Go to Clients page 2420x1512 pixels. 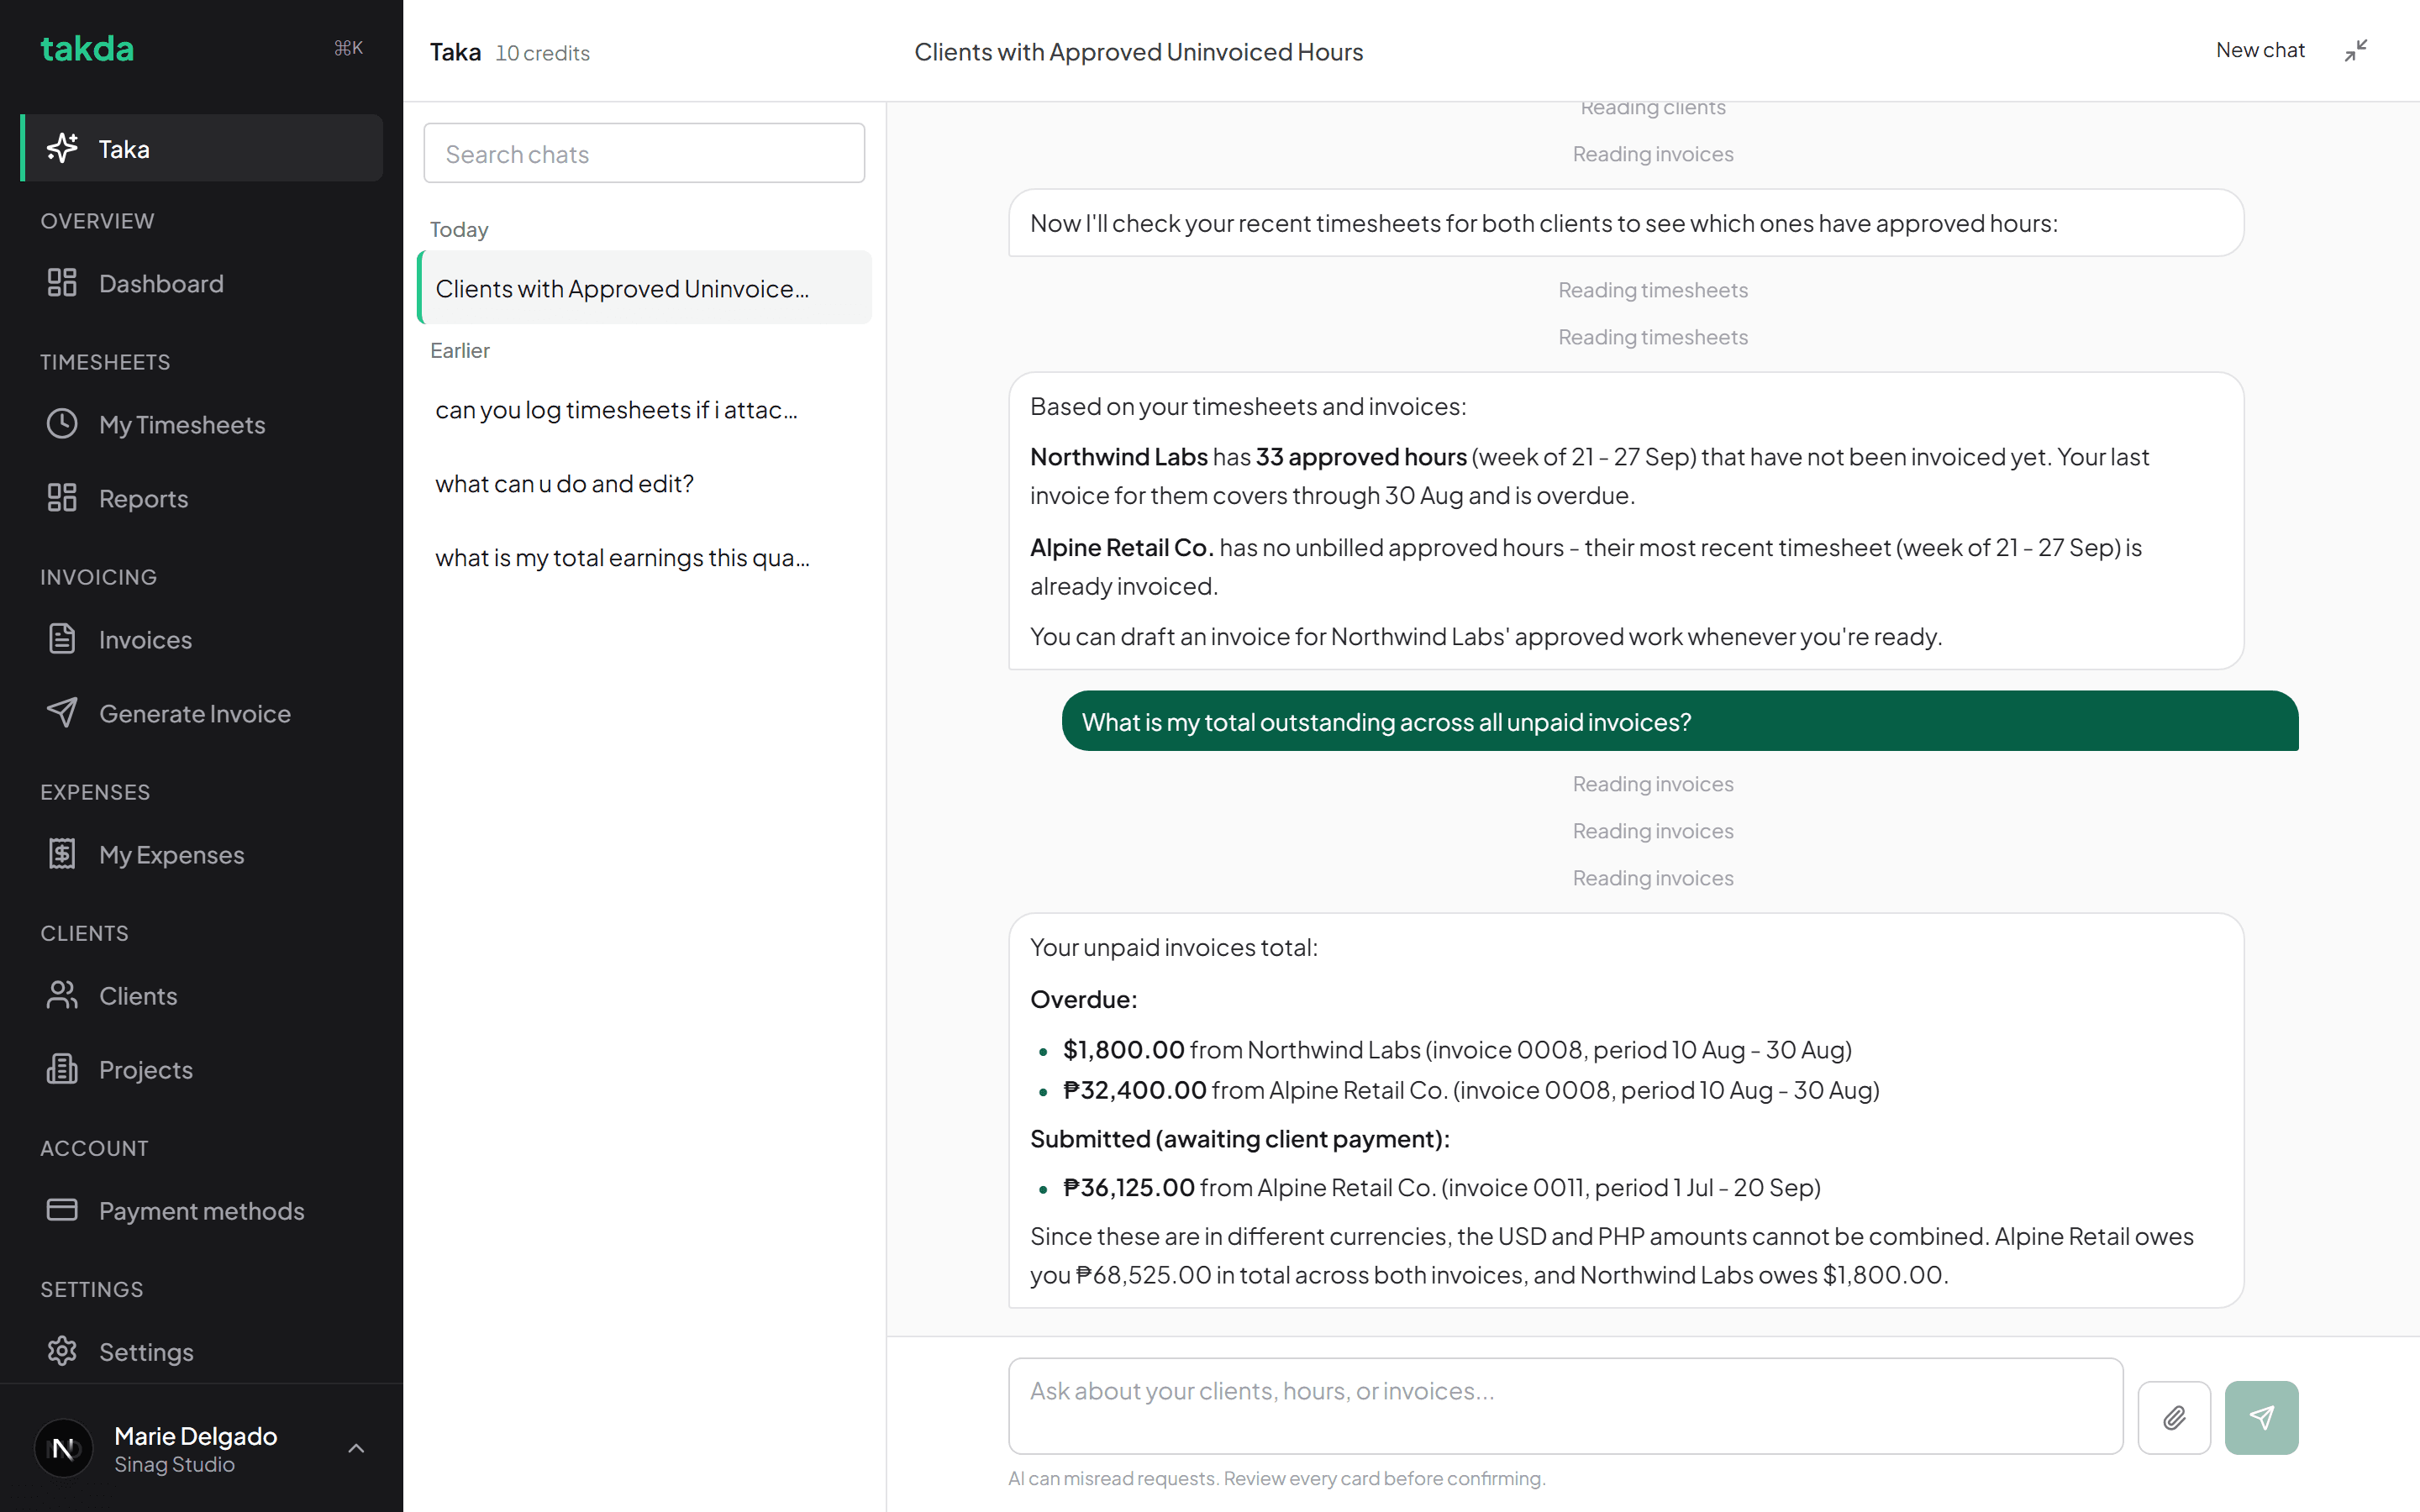pyautogui.click(x=201, y=995)
